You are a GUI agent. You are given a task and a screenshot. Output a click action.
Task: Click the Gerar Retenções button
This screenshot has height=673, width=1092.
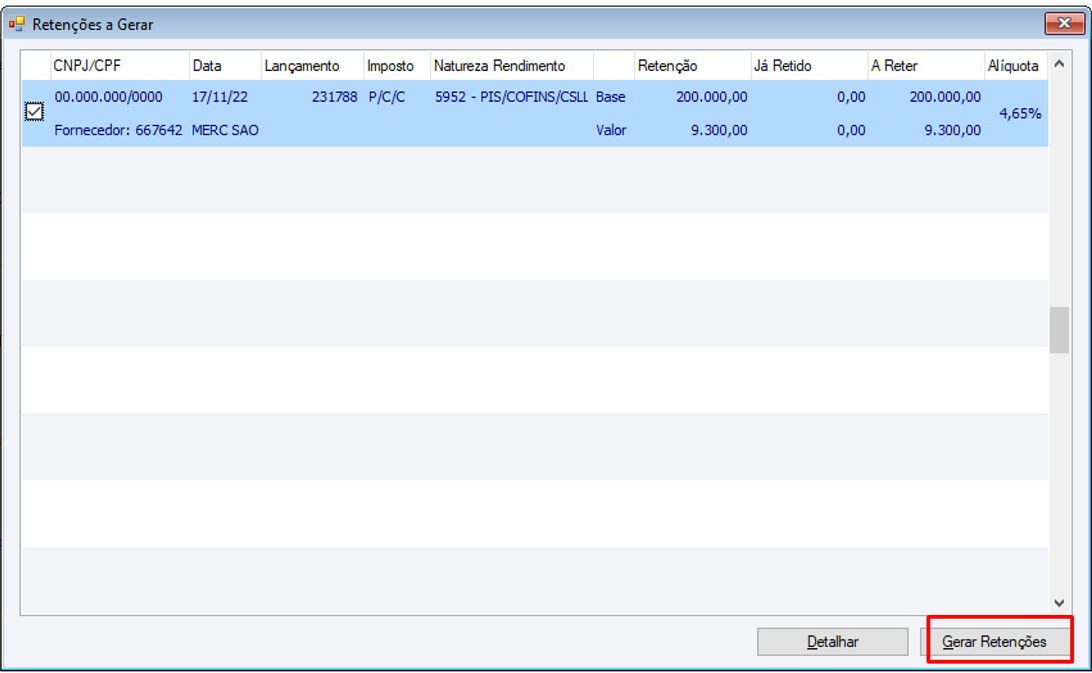click(994, 642)
